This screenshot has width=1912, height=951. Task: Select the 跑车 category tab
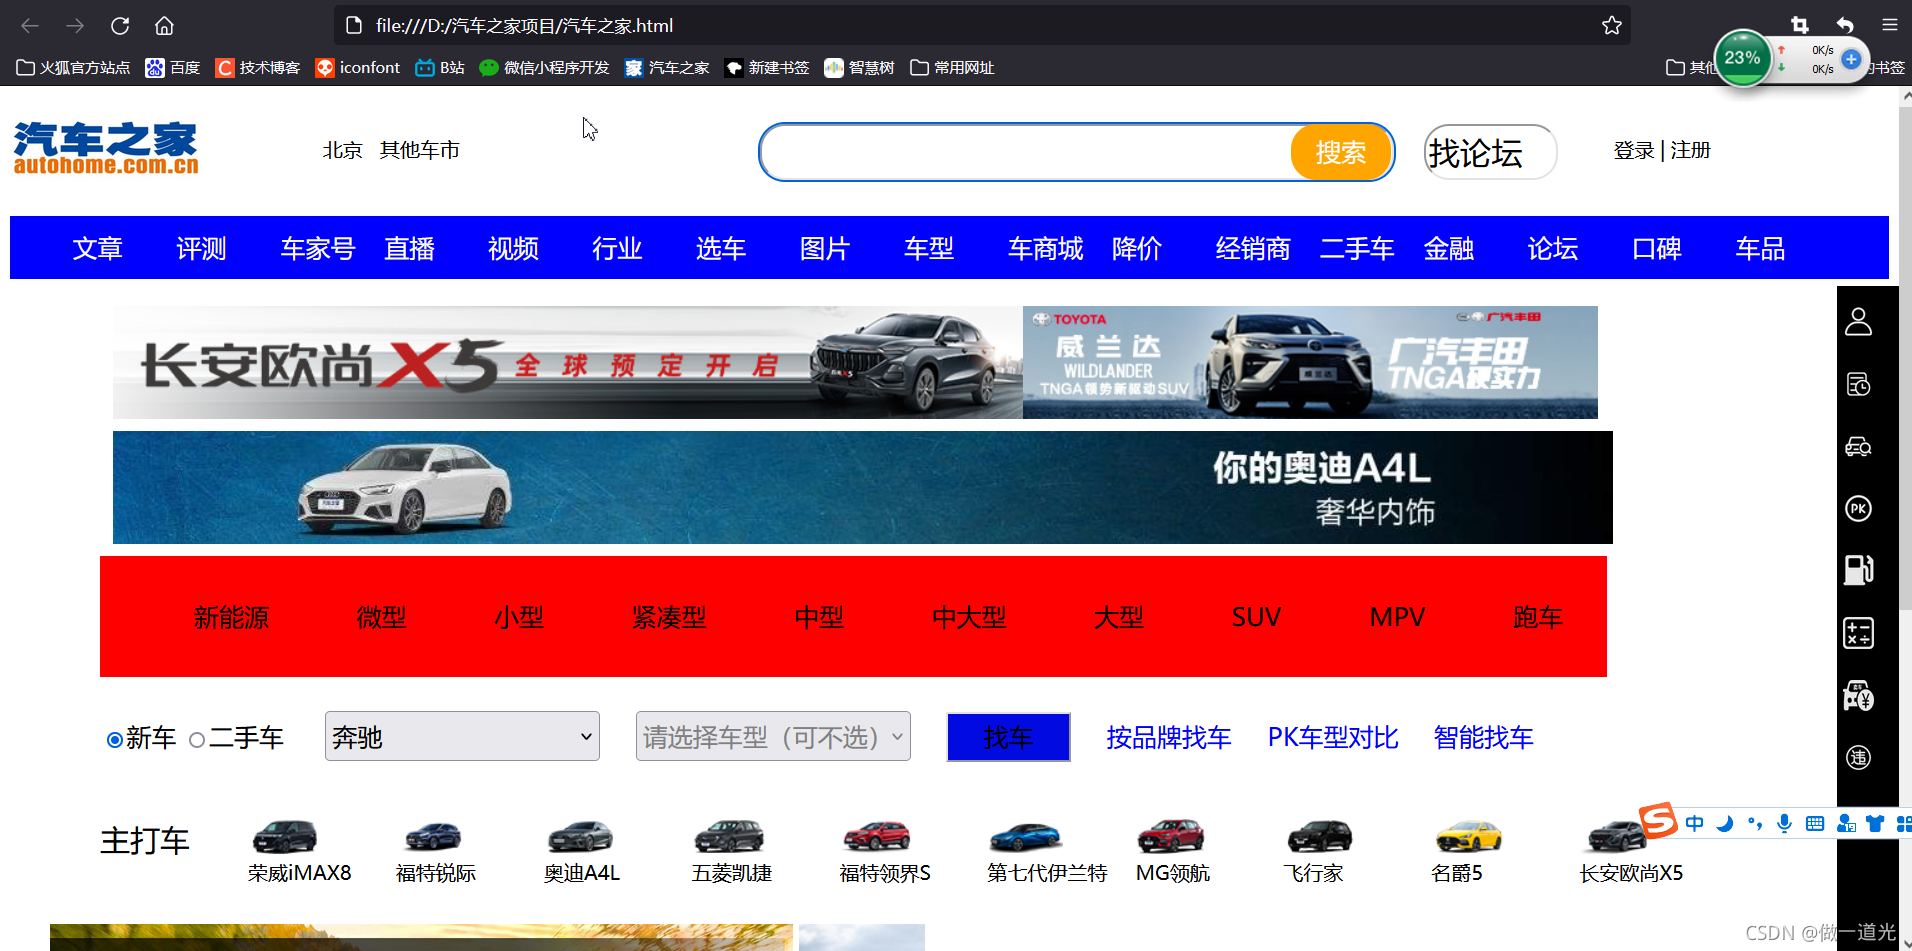point(1538,617)
